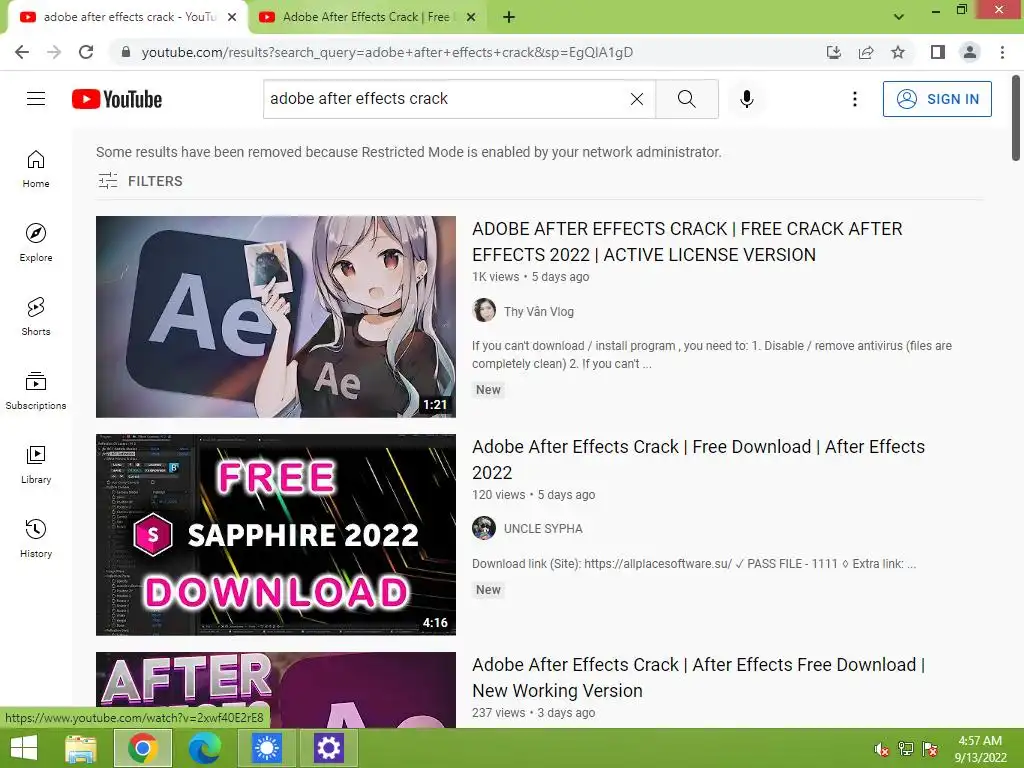Viewport: 1024px width, 768px height.
Task: Open Chrome profile avatar
Action: click(x=970, y=52)
